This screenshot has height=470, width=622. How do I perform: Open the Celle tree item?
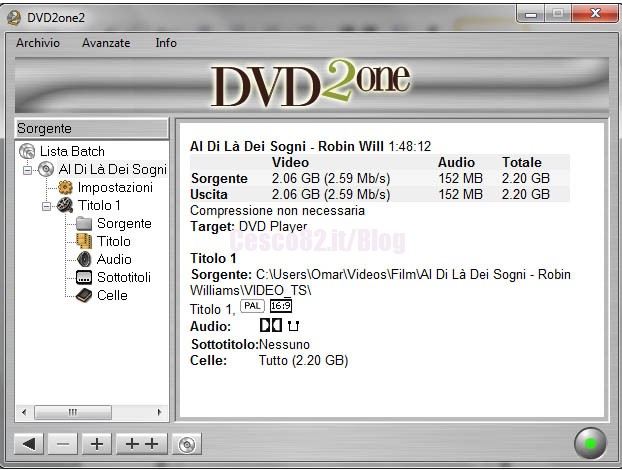tap(112, 295)
